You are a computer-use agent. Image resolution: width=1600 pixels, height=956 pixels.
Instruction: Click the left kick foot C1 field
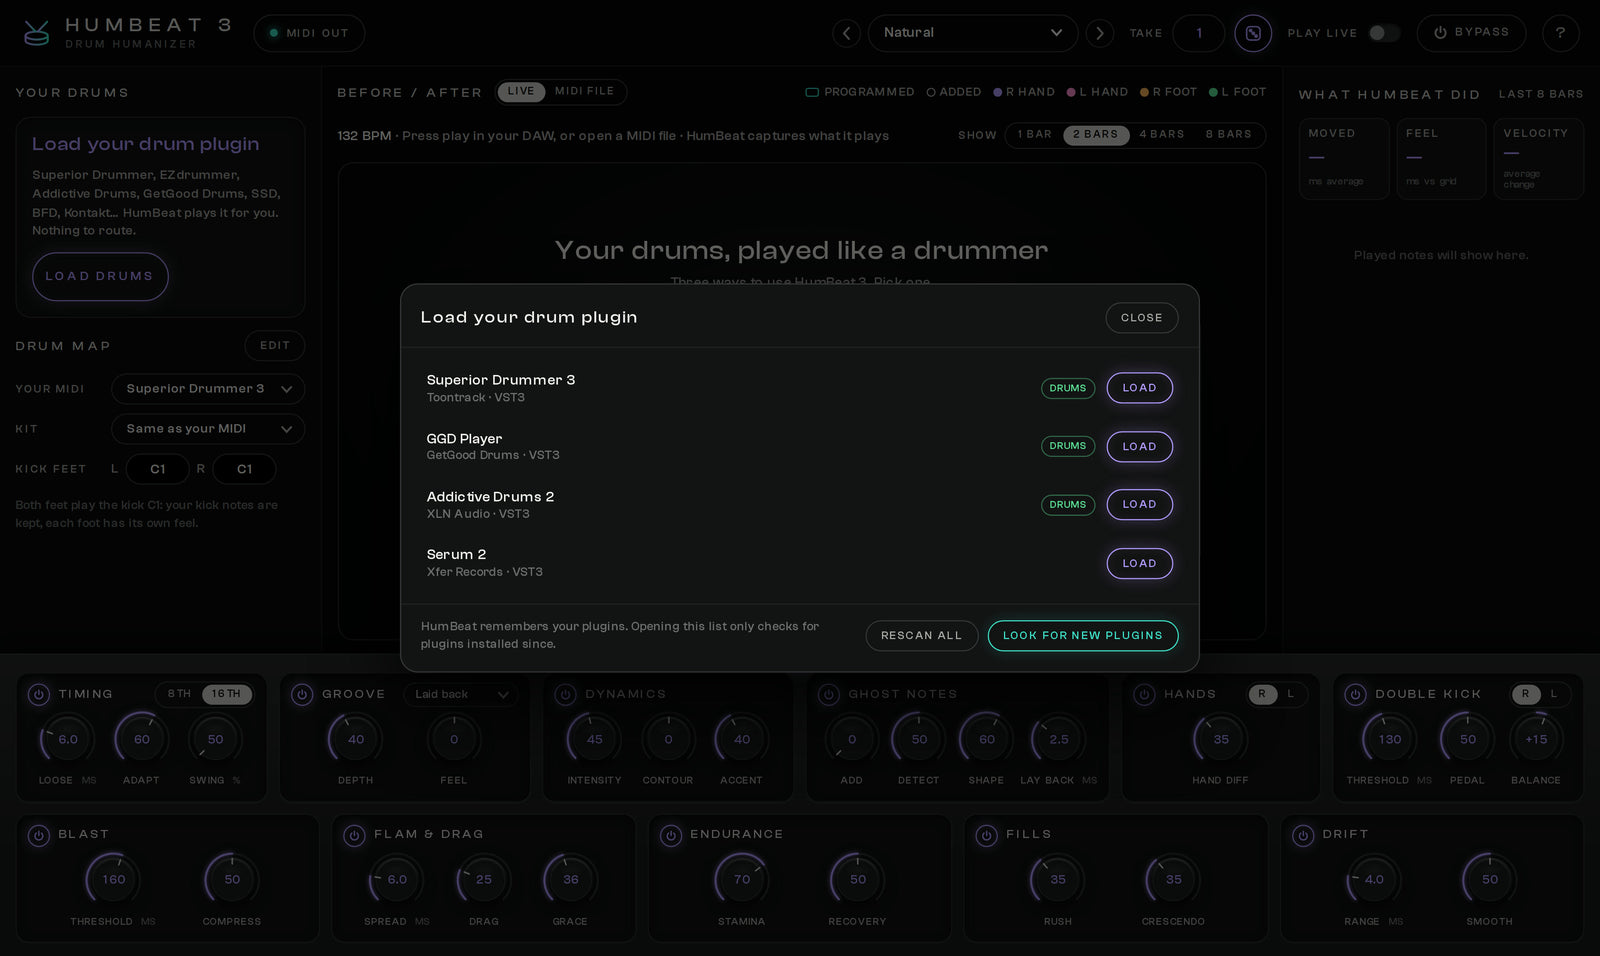click(x=158, y=469)
